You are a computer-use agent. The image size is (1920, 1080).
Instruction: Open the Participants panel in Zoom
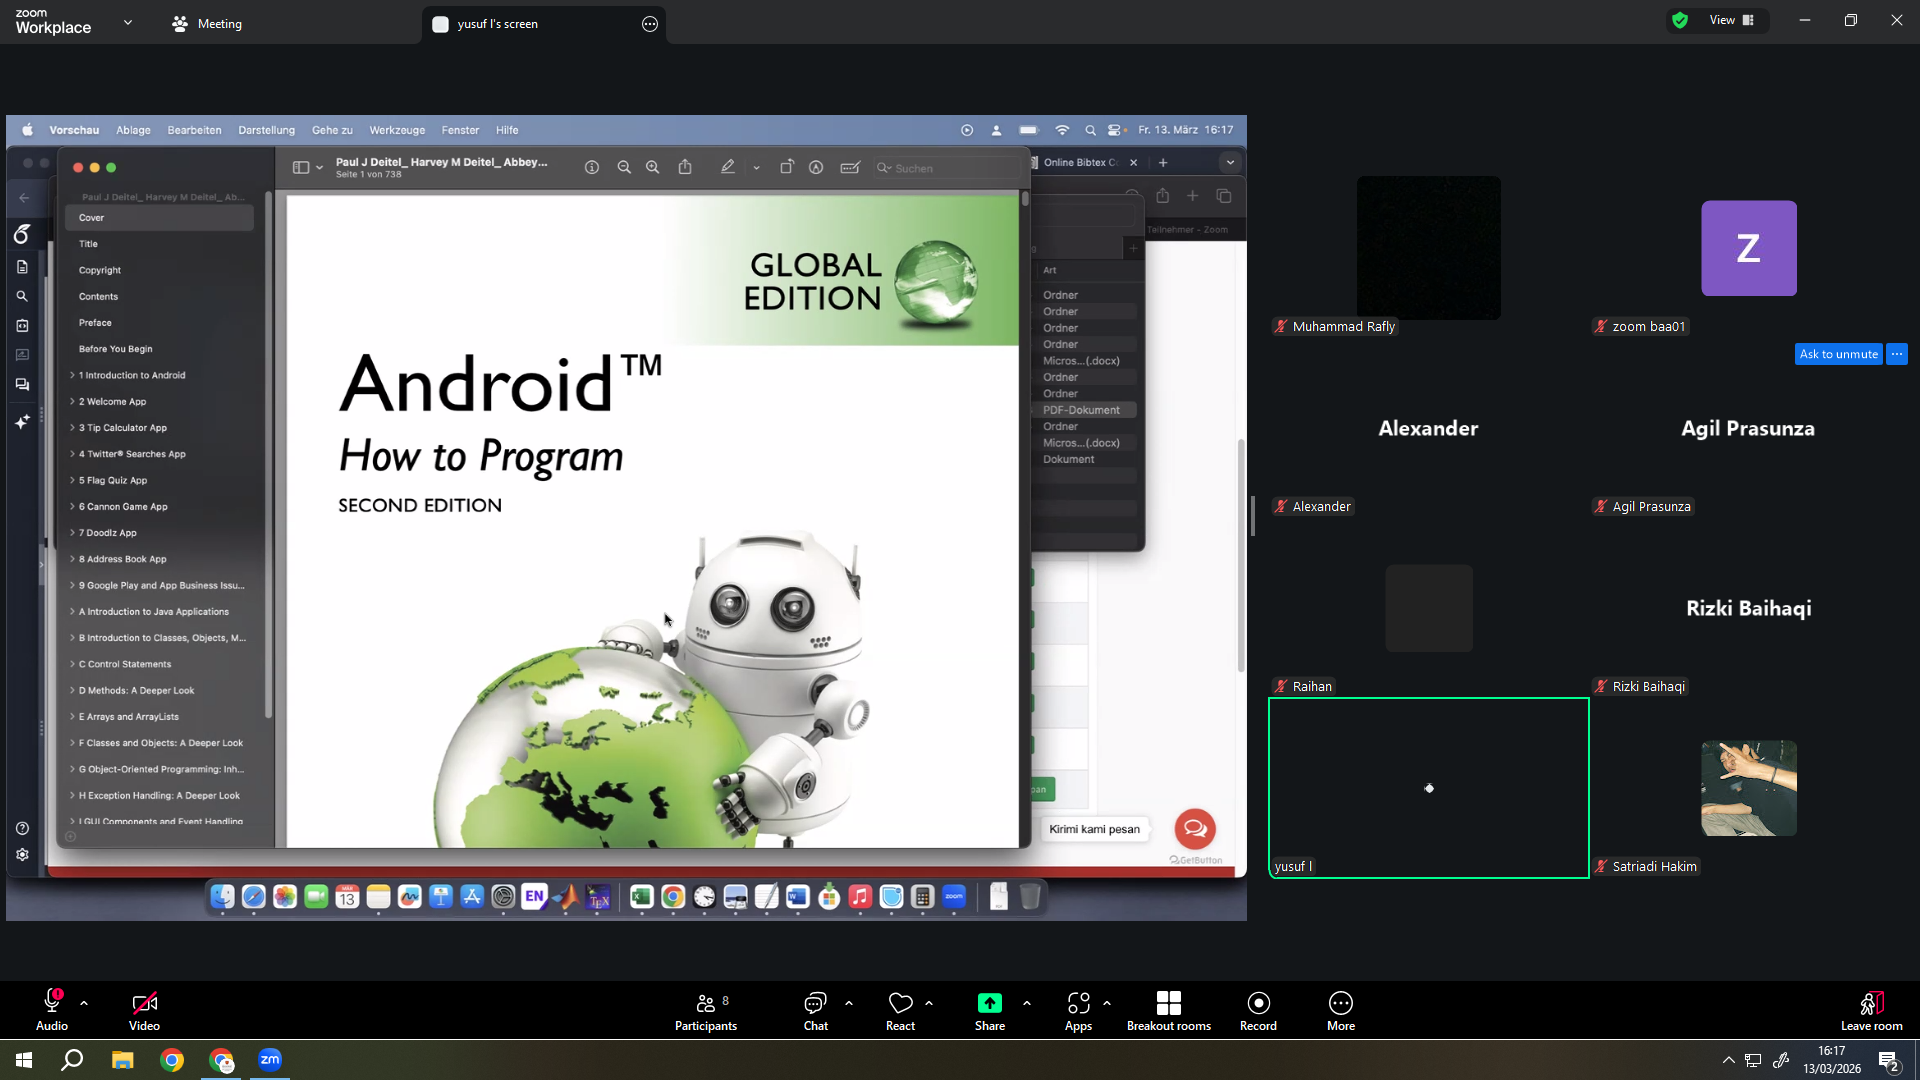(x=706, y=1011)
